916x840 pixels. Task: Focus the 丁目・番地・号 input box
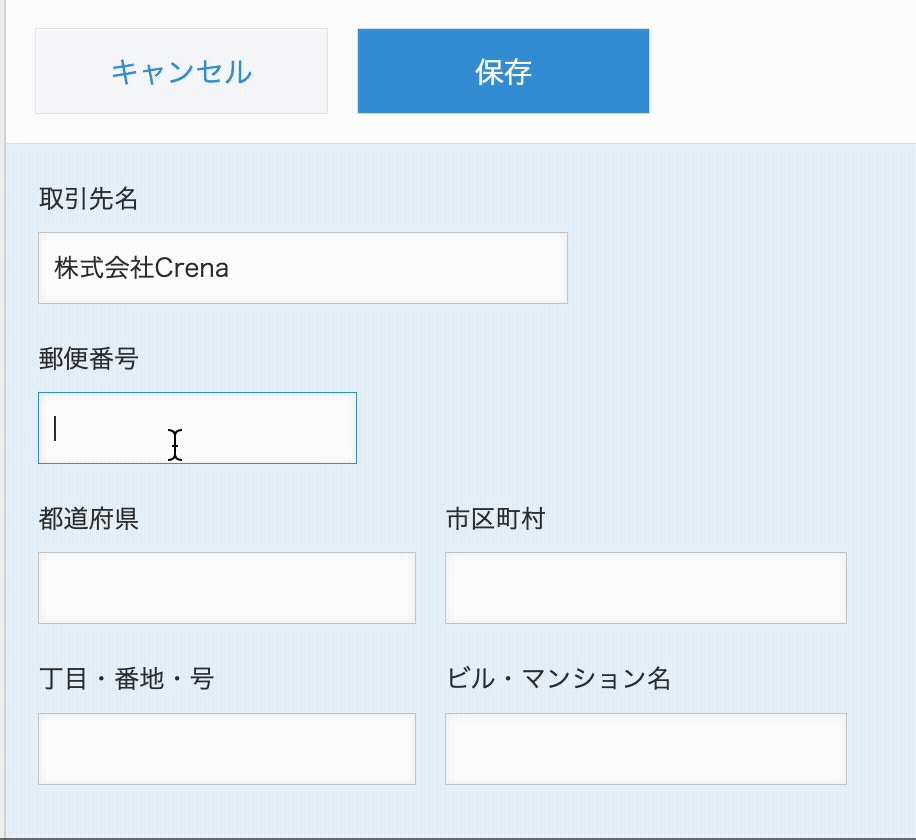(x=226, y=749)
